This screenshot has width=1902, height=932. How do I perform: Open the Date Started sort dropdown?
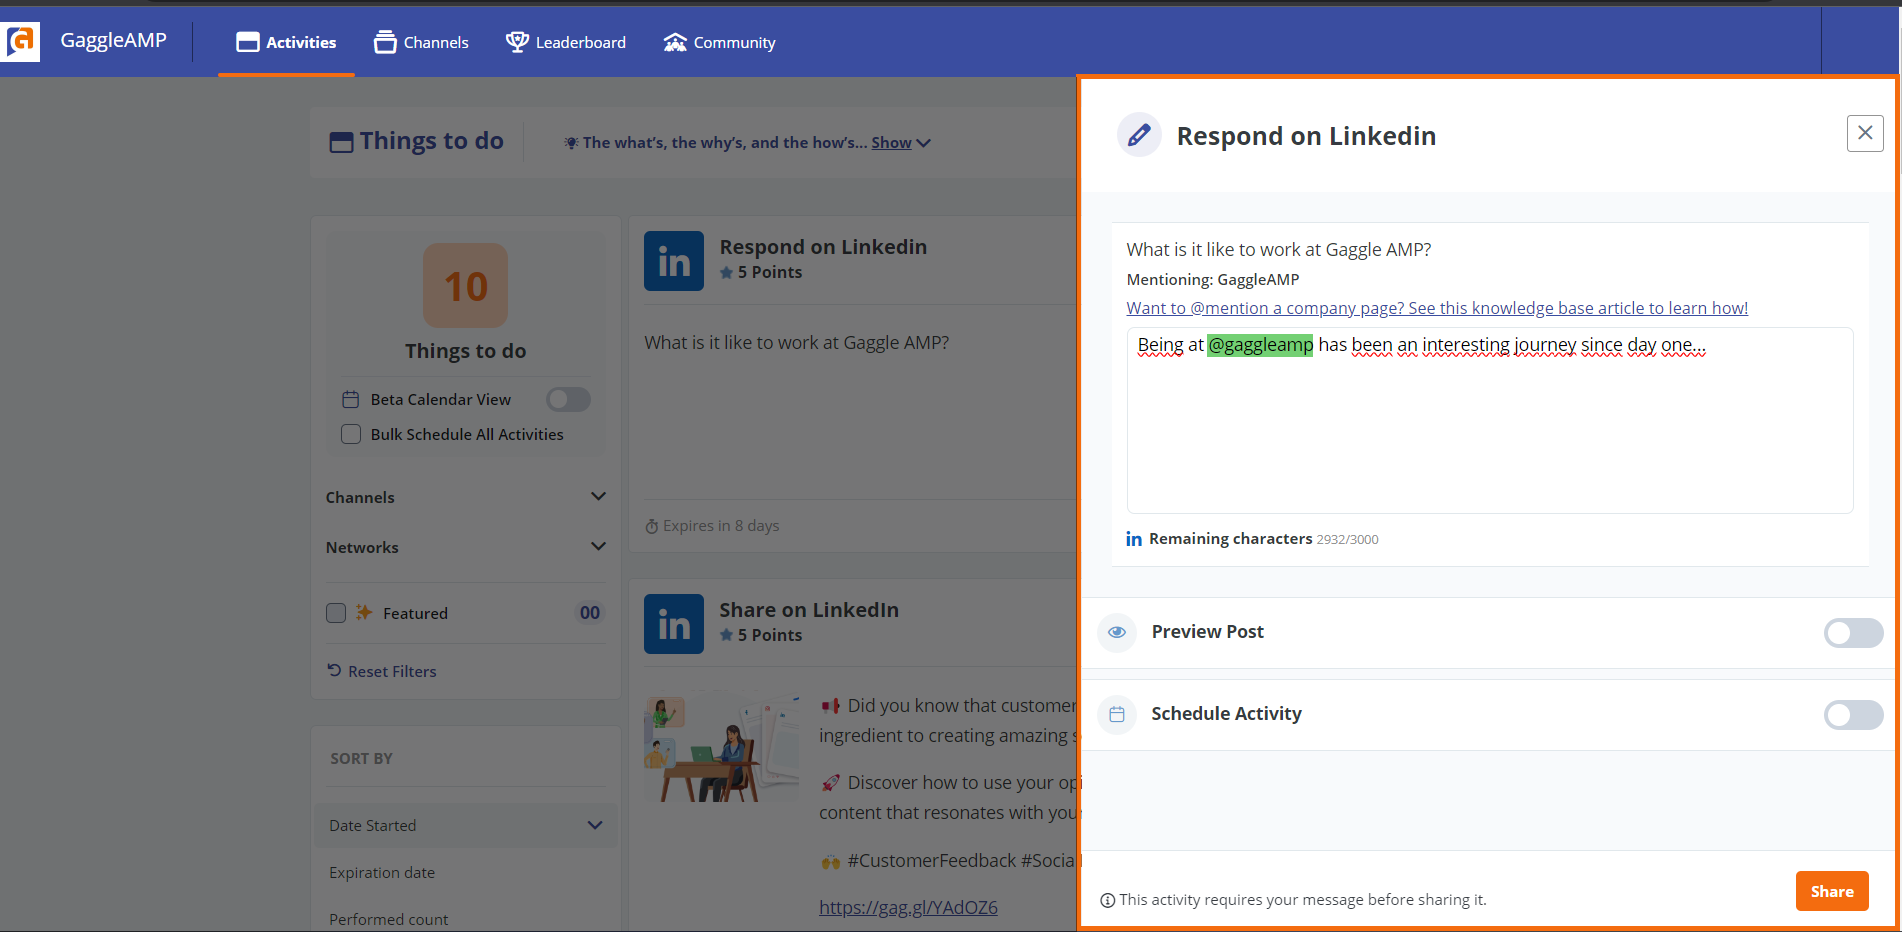[466, 825]
